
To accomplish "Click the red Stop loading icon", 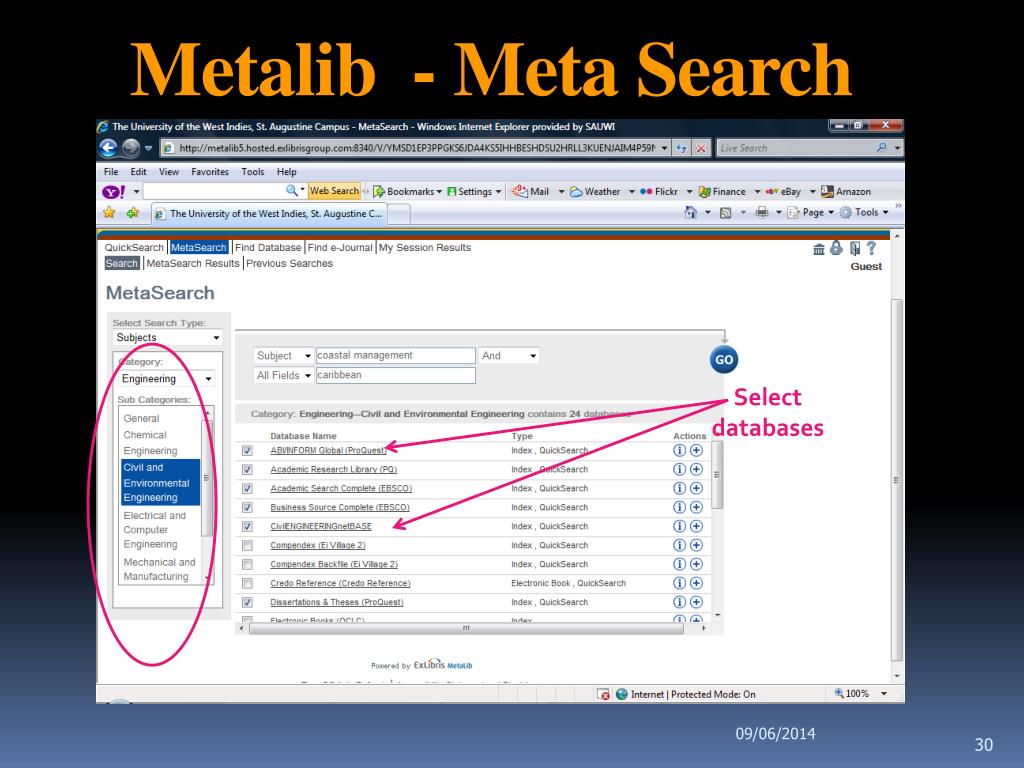I will pyautogui.click(x=701, y=148).
